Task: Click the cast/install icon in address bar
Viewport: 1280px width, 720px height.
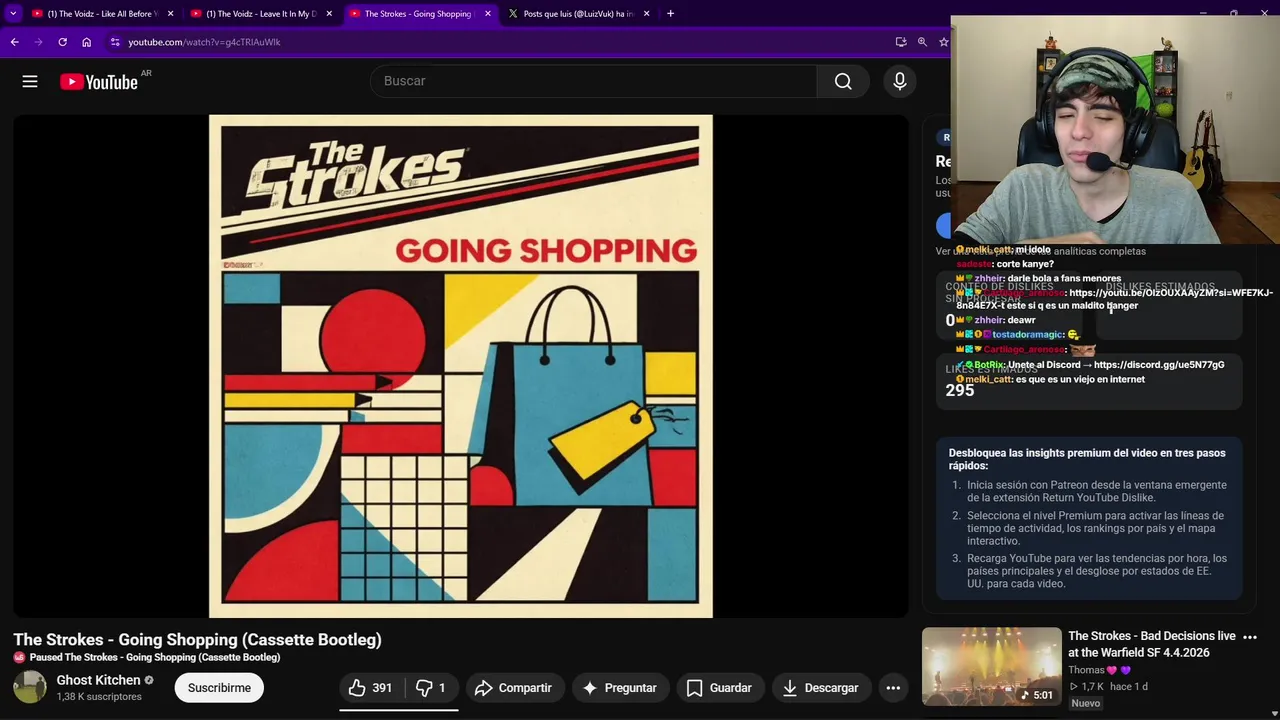Action: click(901, 42)
